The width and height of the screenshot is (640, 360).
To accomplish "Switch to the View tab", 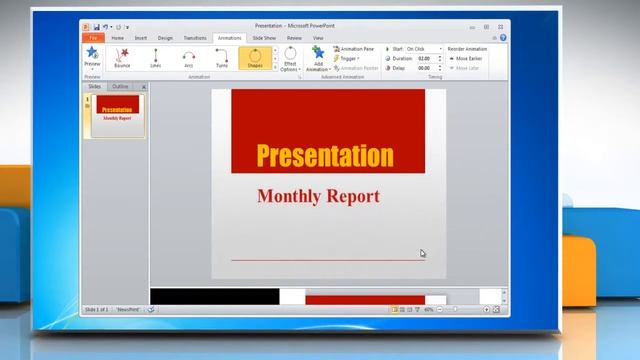I will pos(318,38).
